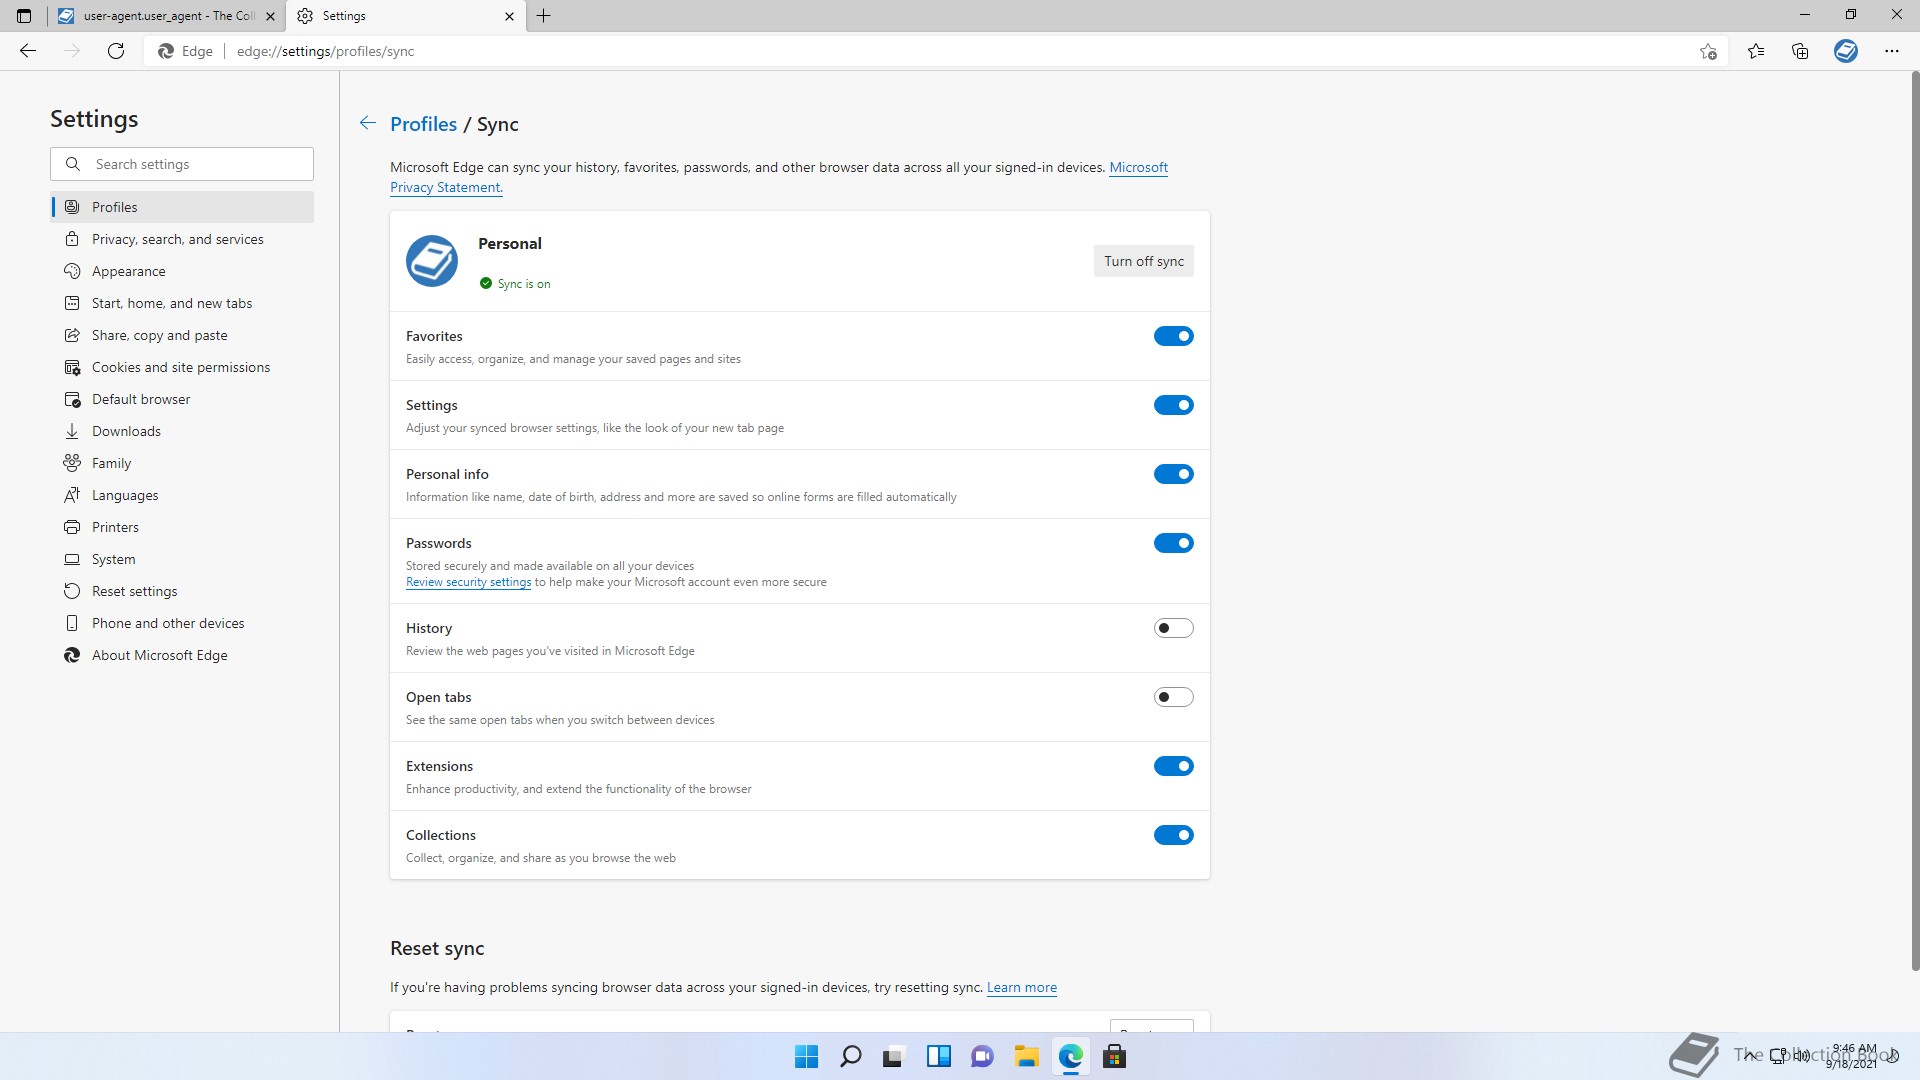Open Windows Start menu
The width and height of the screenshot is (1920, 1080).
[806, 1056]
